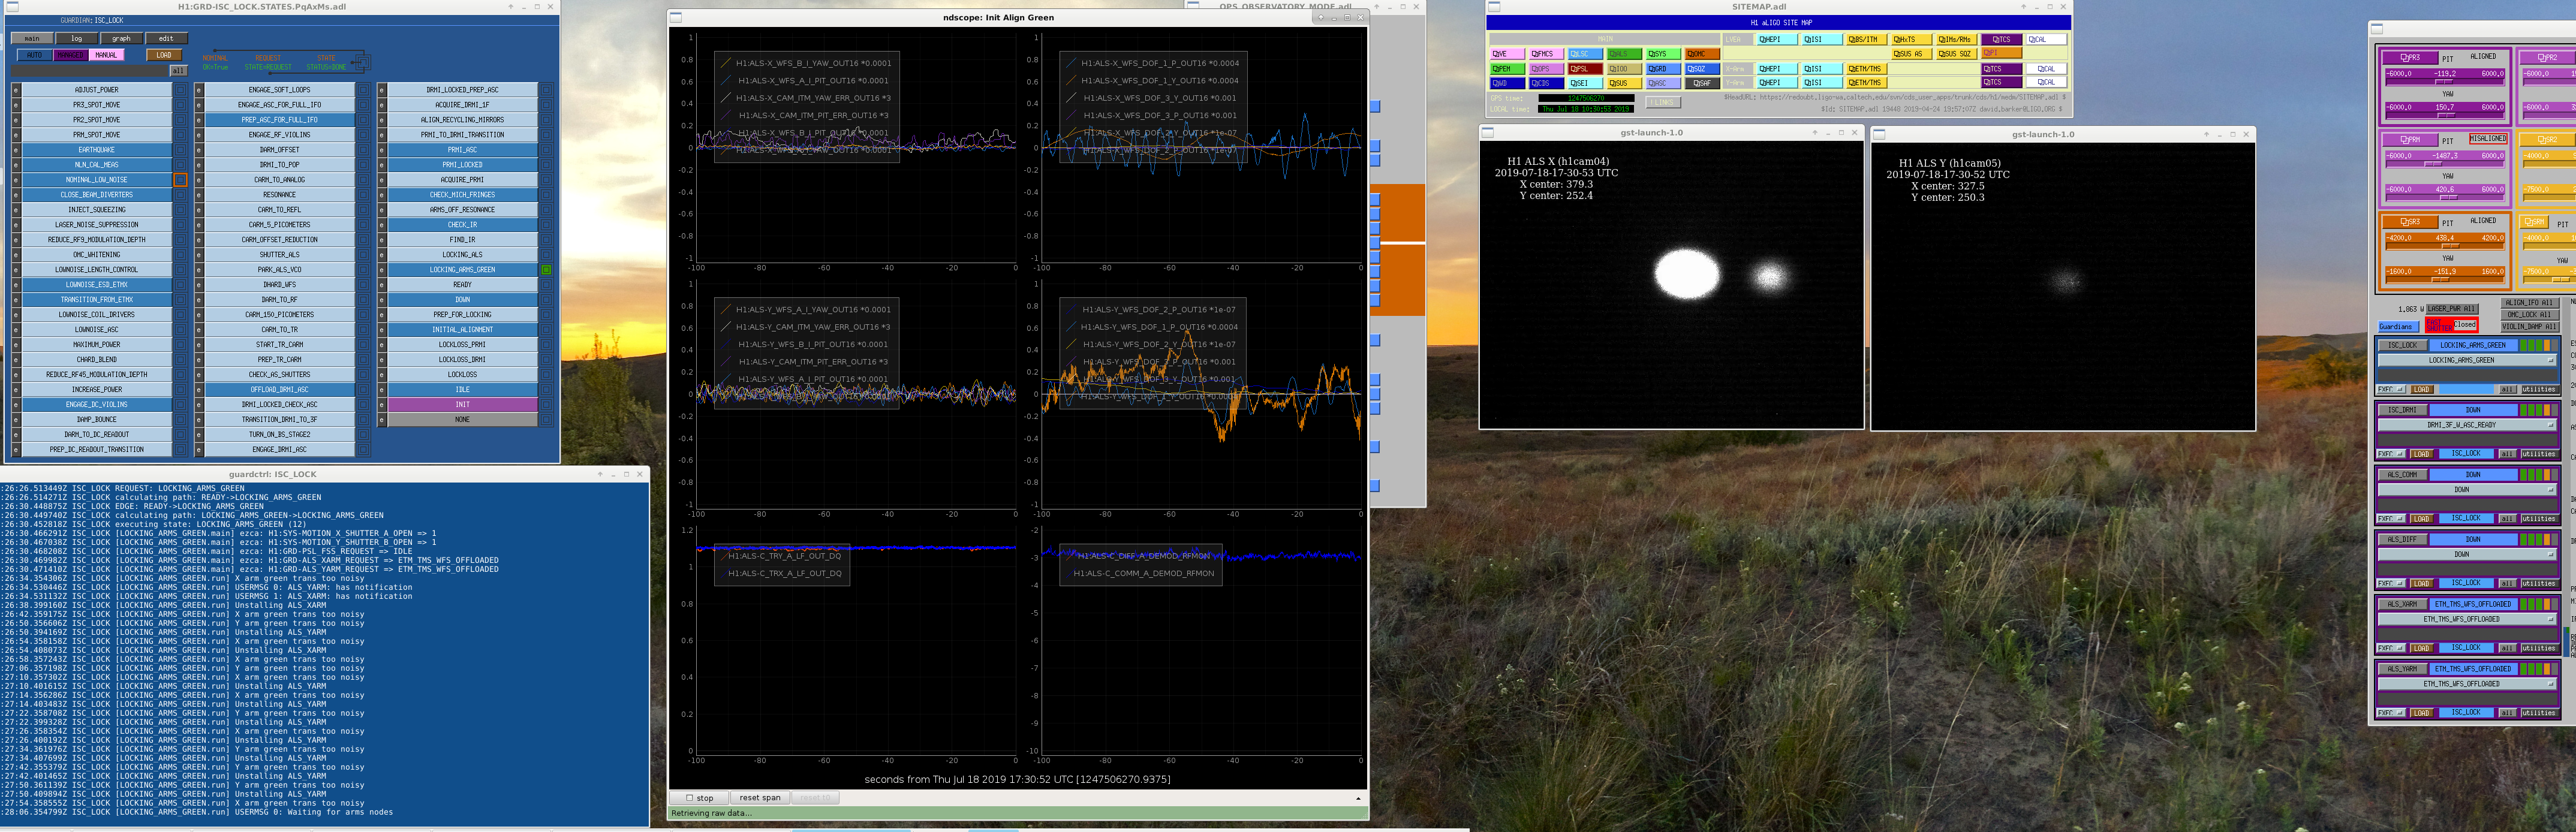This screenshot has width=2576, height=832.
Task: Open the EXEC mode dropdown under ISC_LOCK
Action: pos(2391,389)
